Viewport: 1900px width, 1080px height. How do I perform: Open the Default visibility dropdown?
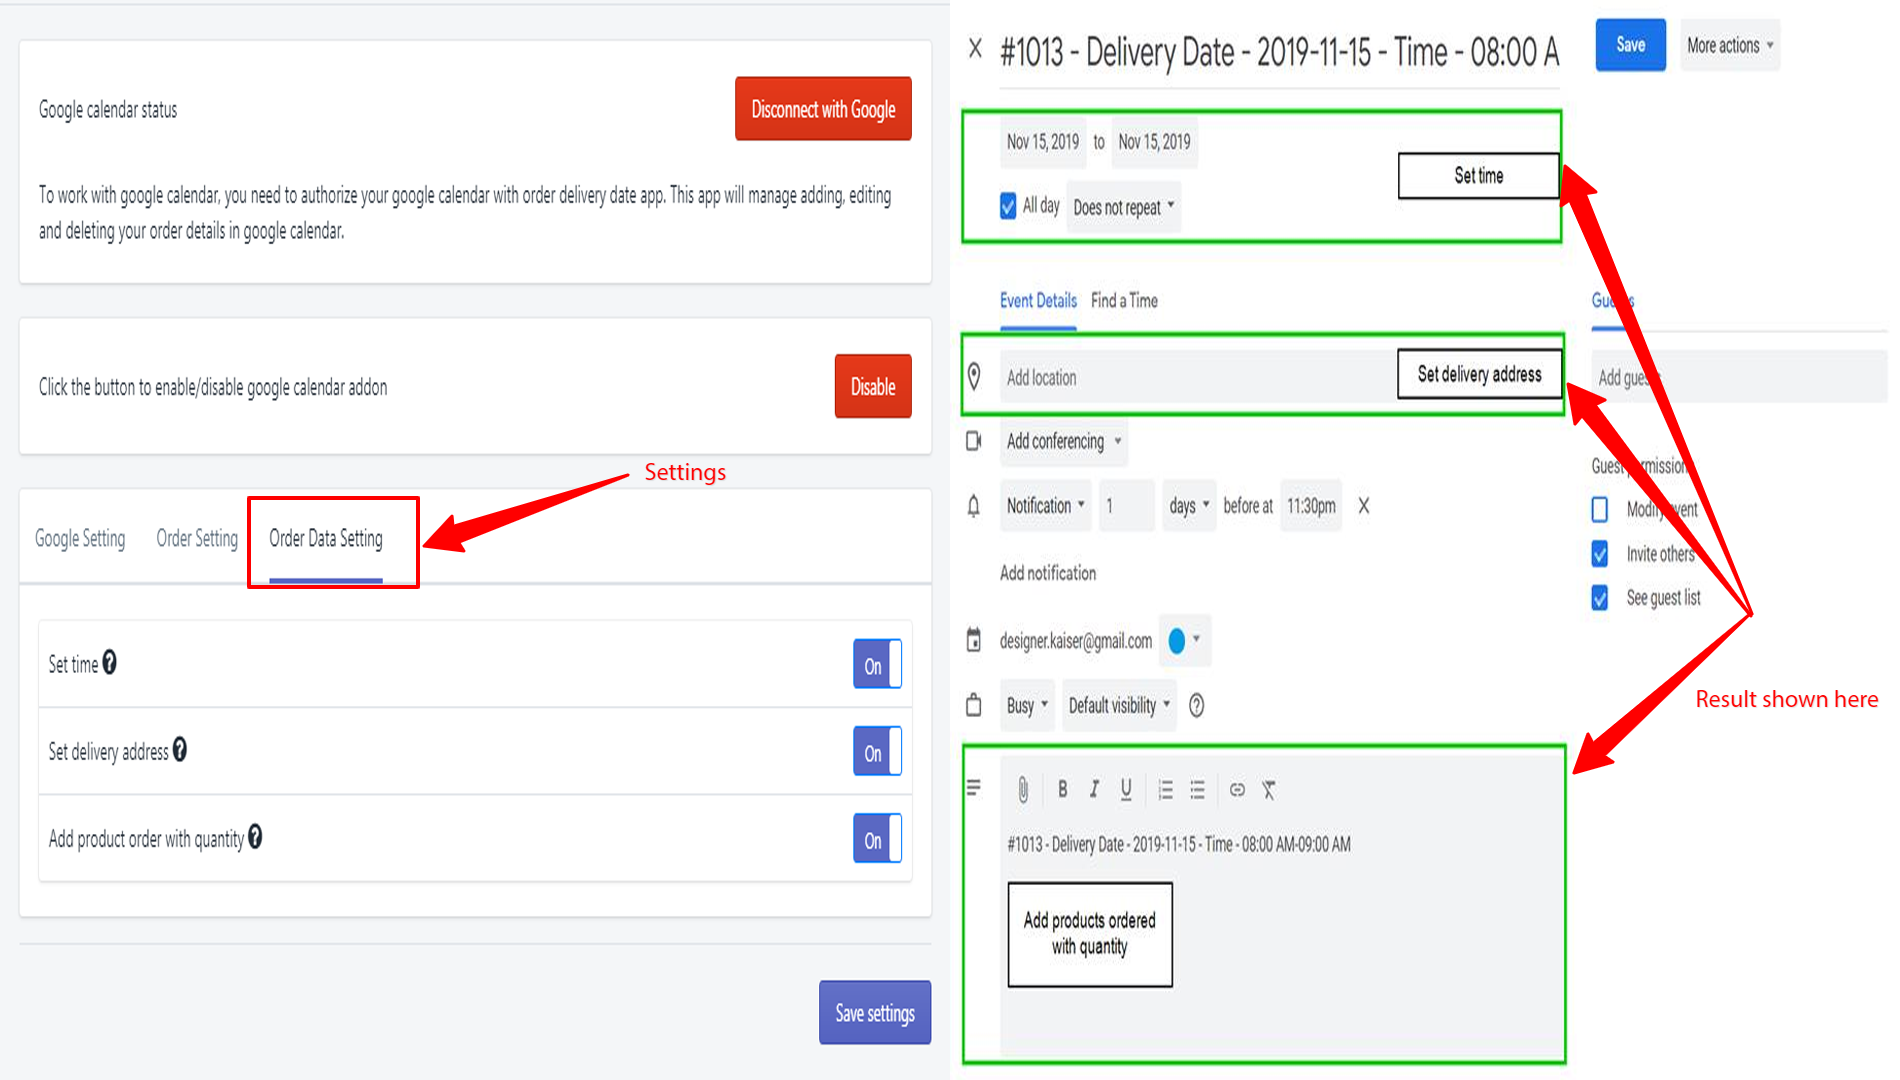[1118, 706]
